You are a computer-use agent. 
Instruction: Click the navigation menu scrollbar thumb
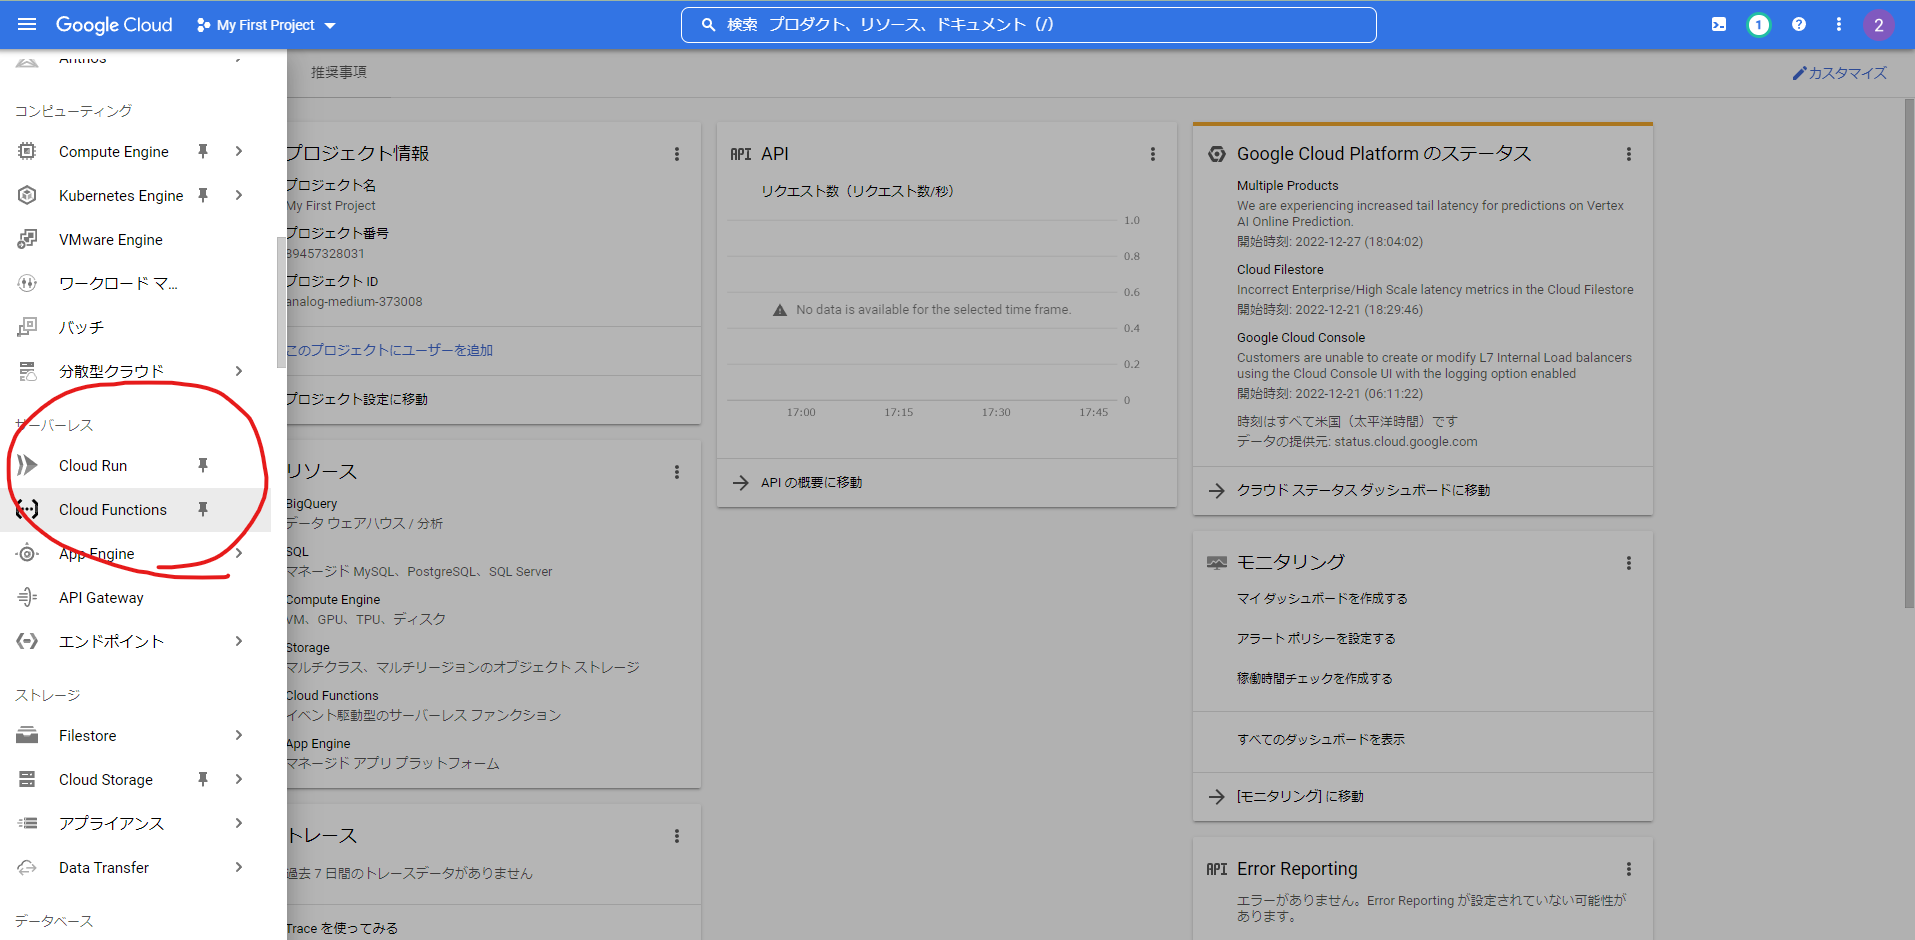(x=281, y=302)
